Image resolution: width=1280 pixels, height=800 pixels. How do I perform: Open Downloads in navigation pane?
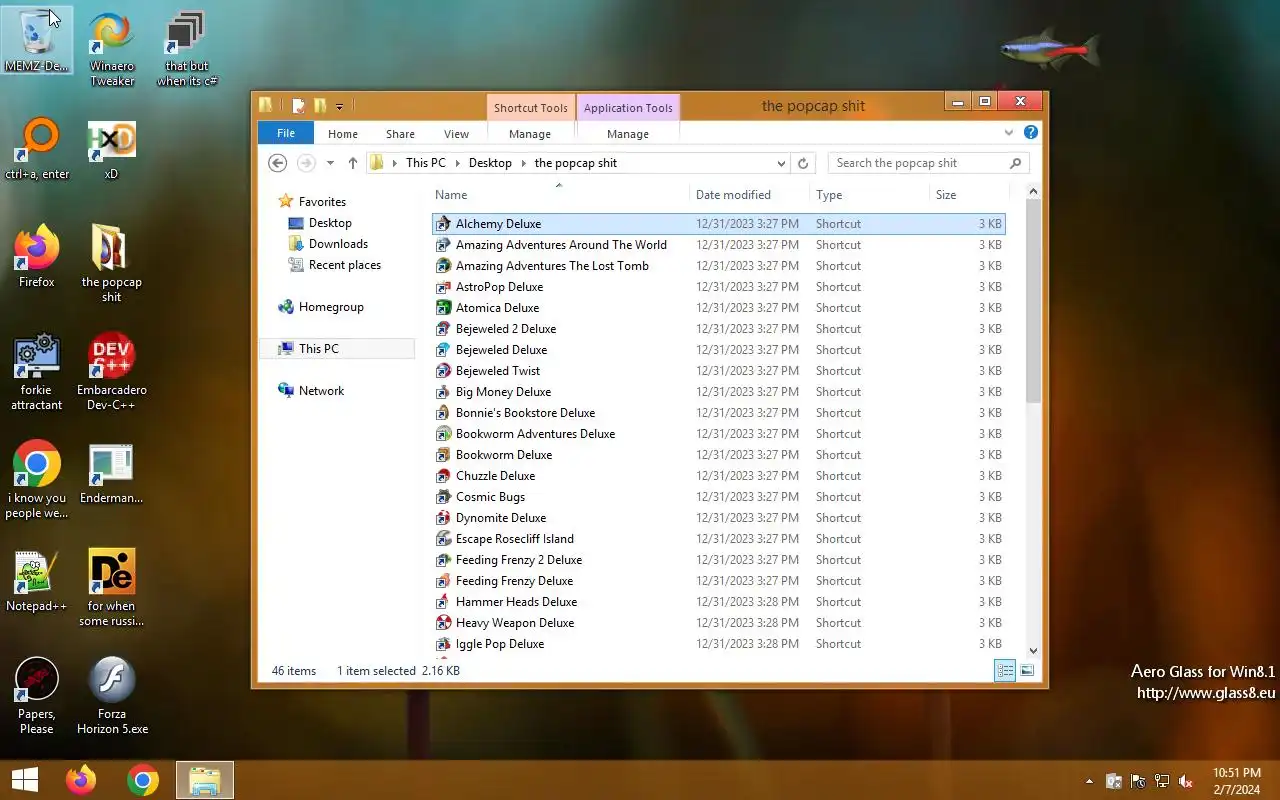(x=328, y=244)
